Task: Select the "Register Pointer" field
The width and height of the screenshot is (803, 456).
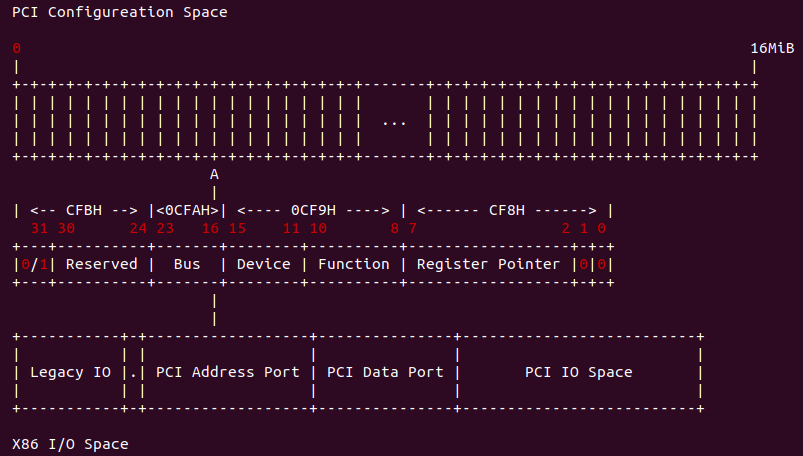Action: [488, 264]
